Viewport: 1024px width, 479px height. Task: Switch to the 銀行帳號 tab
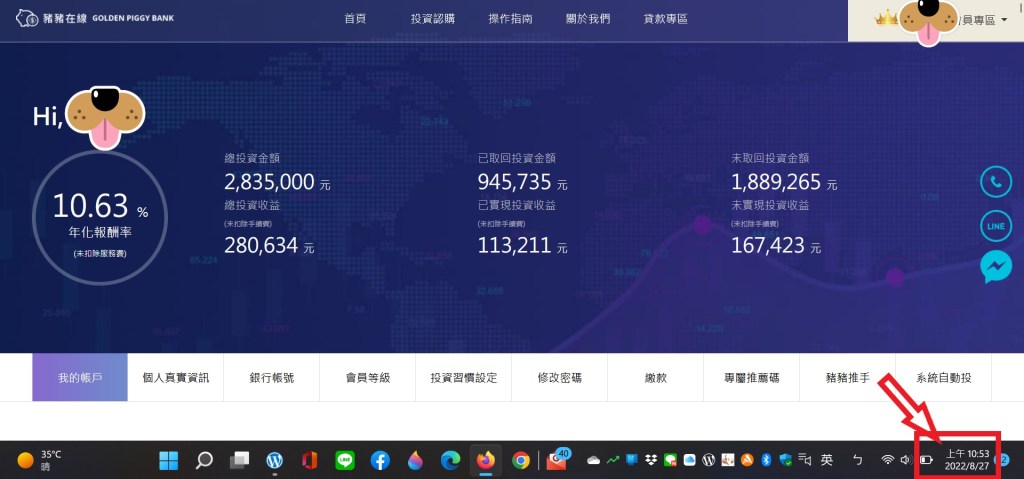272,378
